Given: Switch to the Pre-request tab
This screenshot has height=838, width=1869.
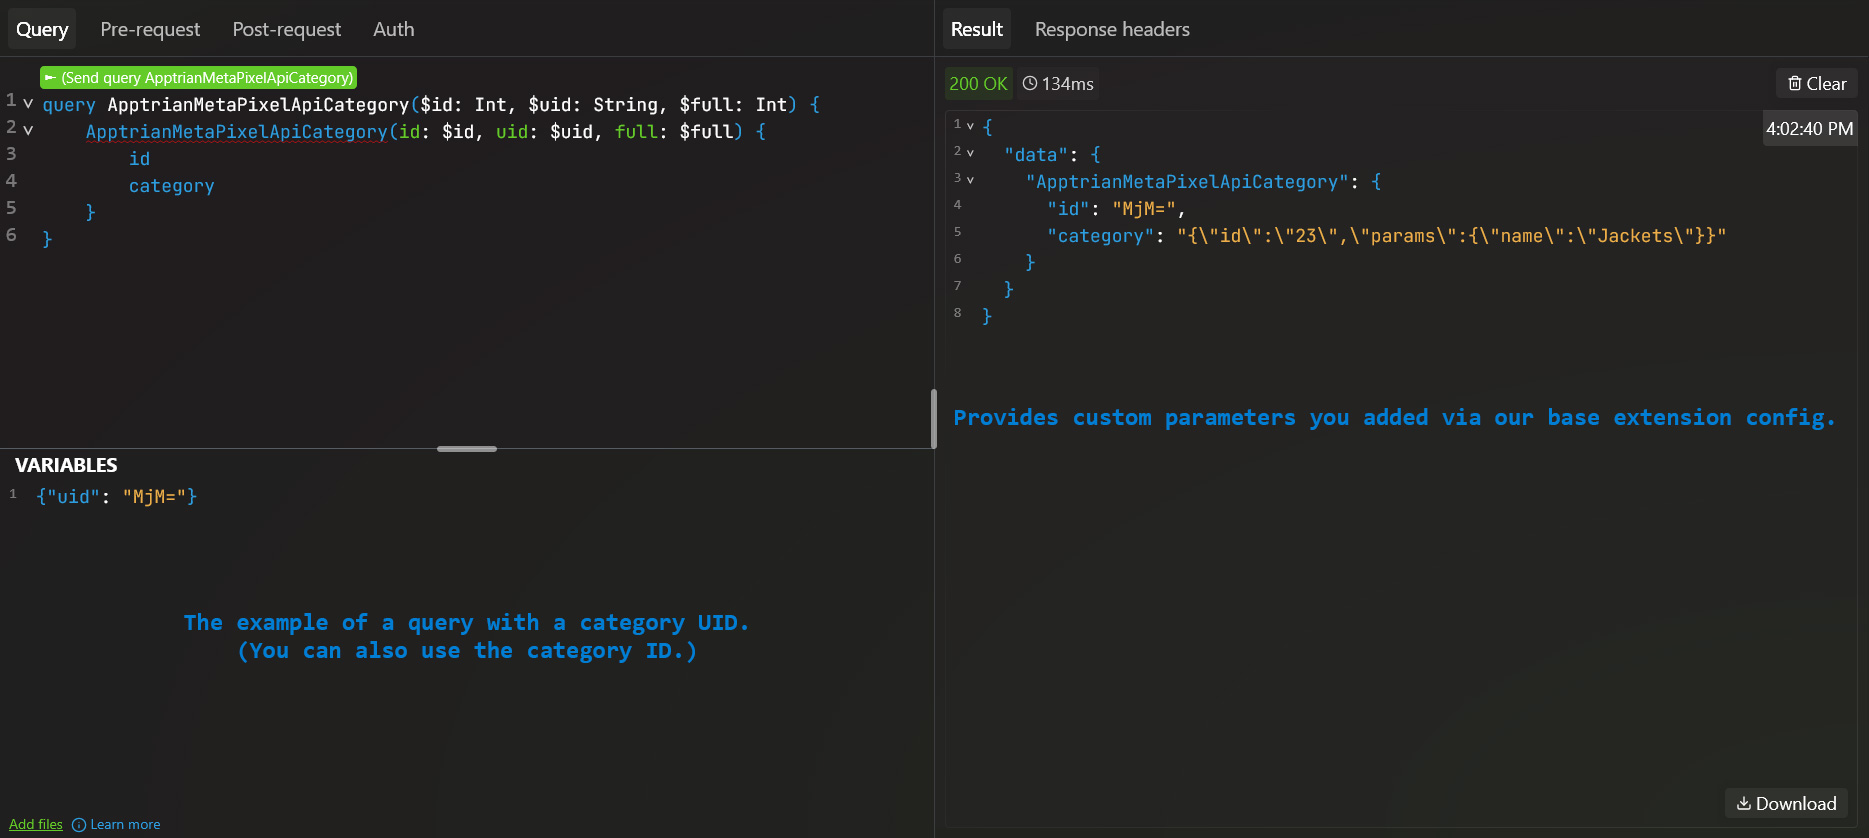Looking at the screenshot, I should click(x=150, y=29).
